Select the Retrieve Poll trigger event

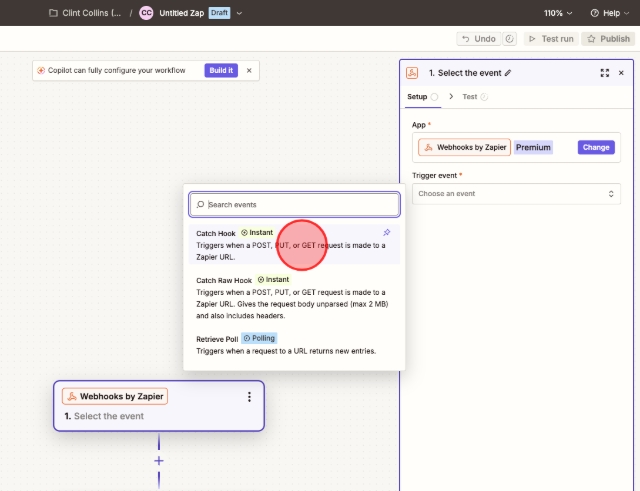(x=294, y=344)
